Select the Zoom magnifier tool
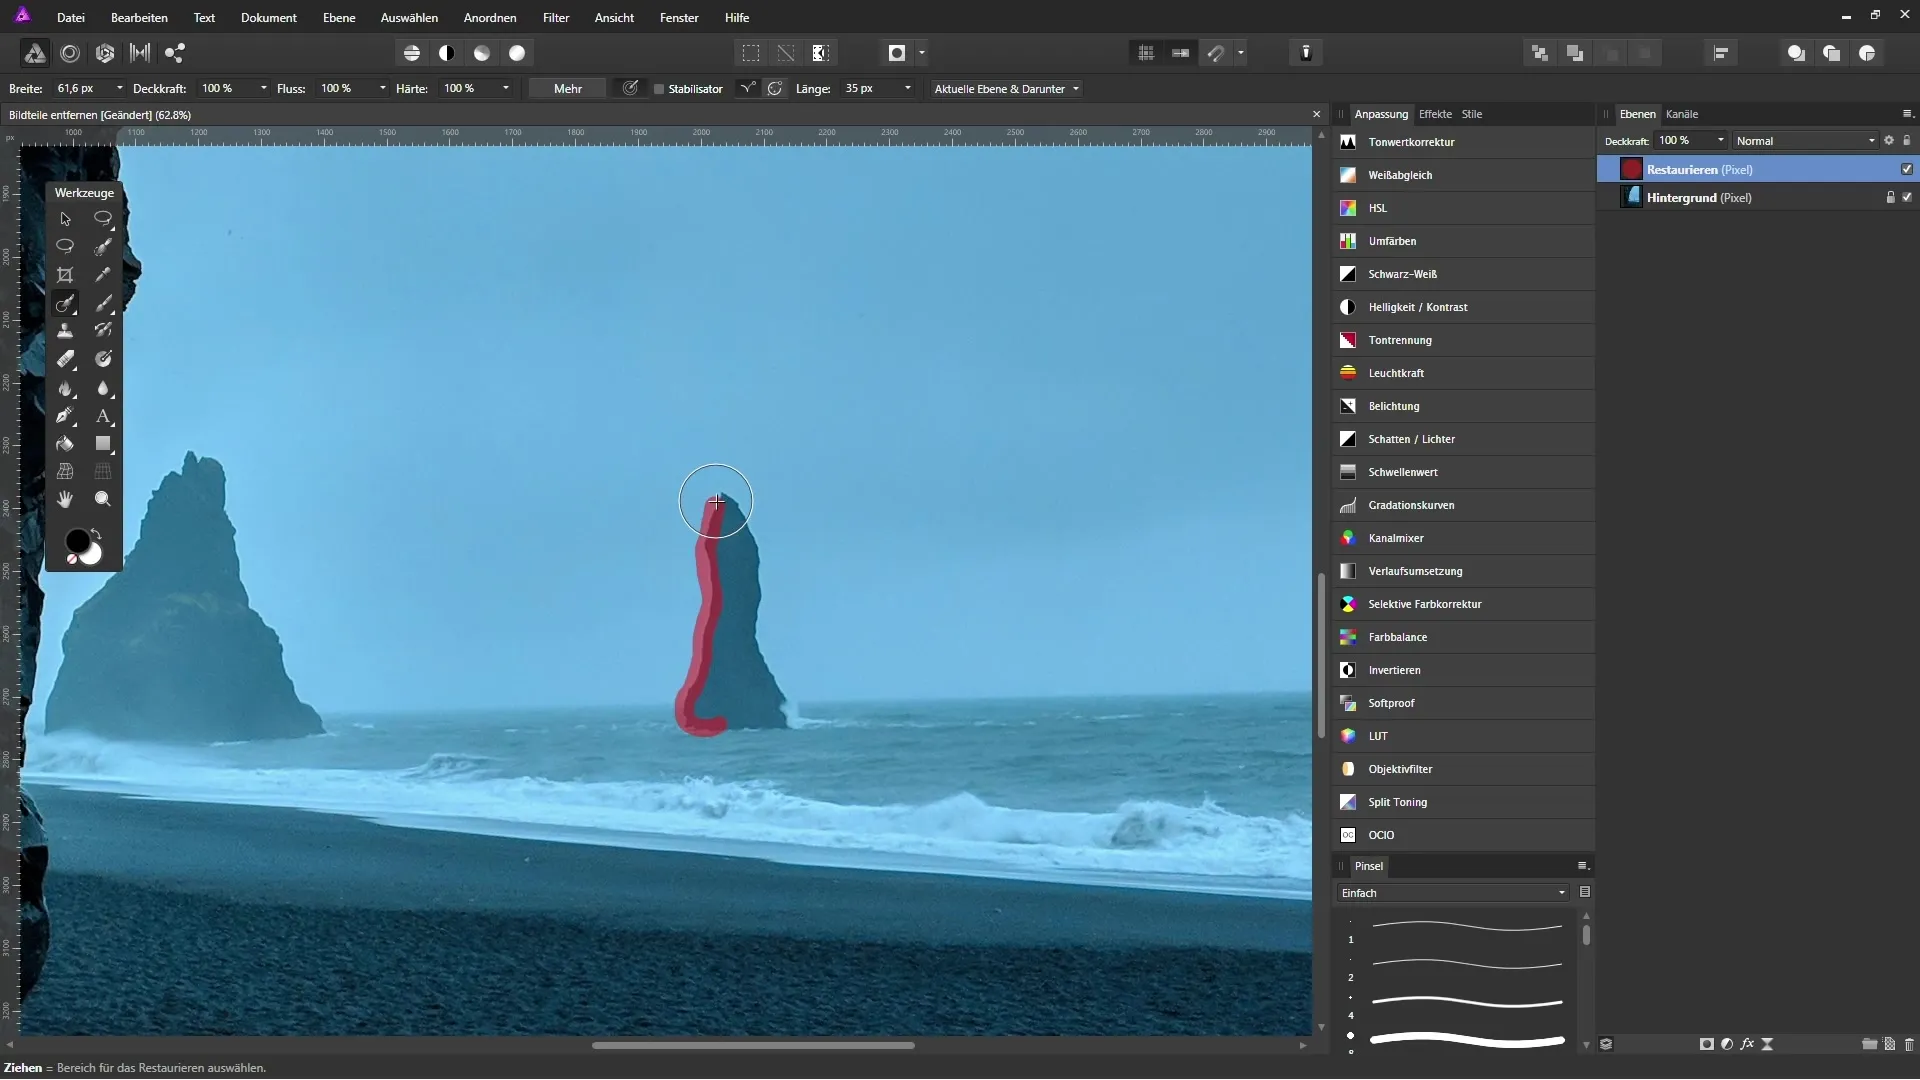Viewport: 1920px width, 1080px height. (103, 498)
